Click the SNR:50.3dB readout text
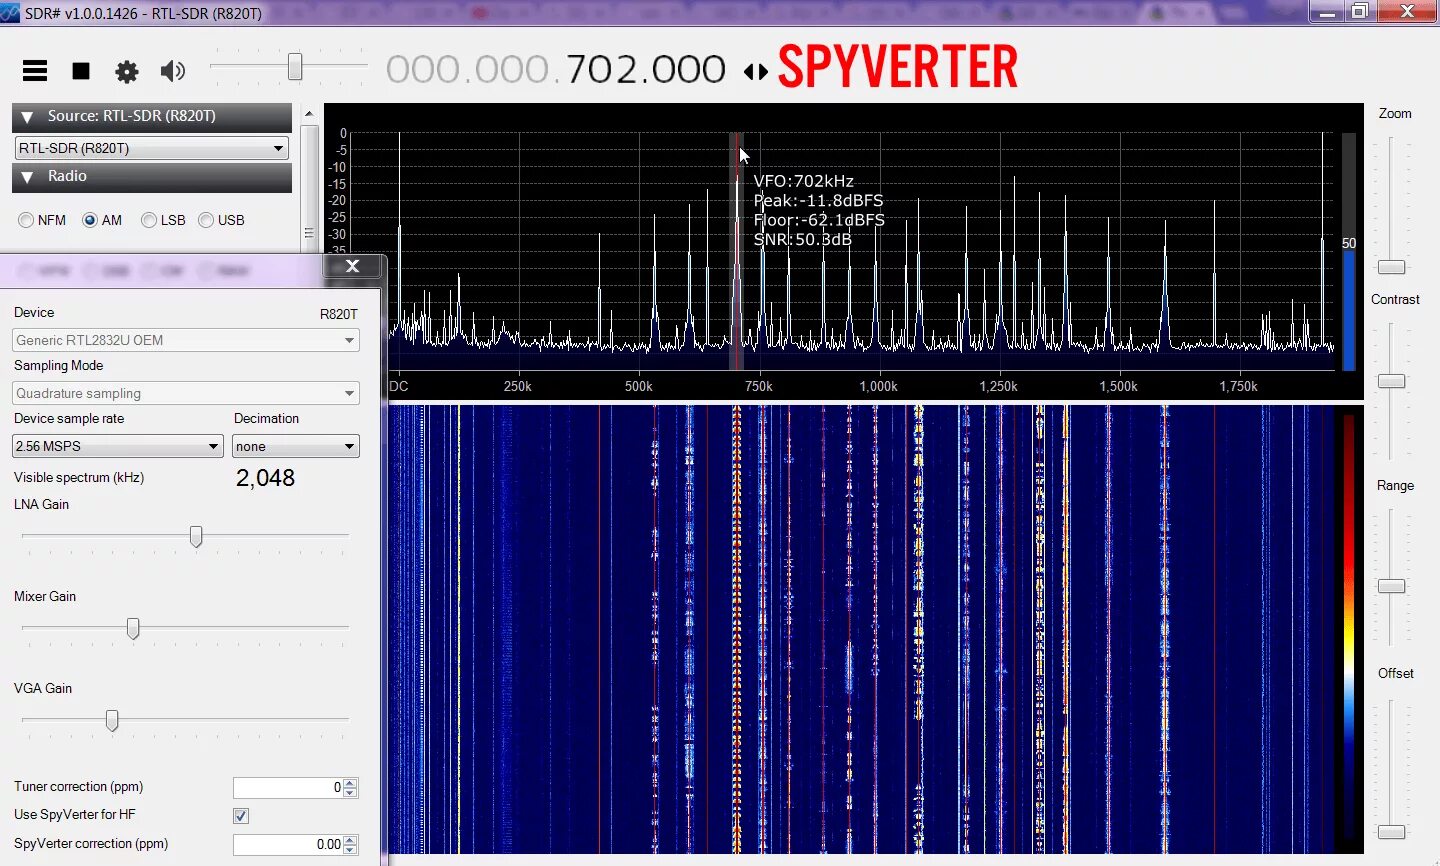 coord(803,239)
